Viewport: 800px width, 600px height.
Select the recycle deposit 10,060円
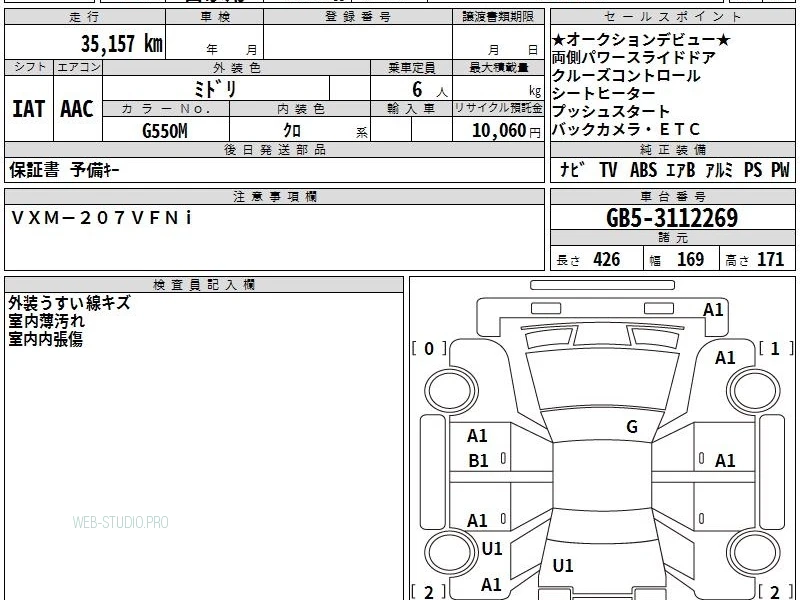(x=506, y=131)
